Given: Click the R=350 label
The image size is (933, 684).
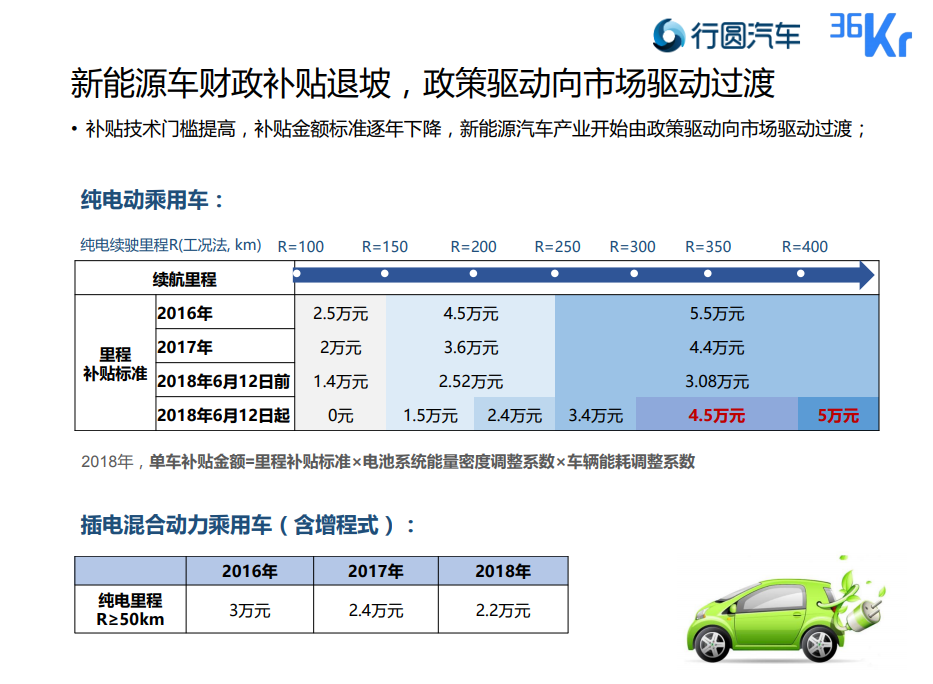Looking at the screenshot, I should pyautogui.click(x=708, y=246).
